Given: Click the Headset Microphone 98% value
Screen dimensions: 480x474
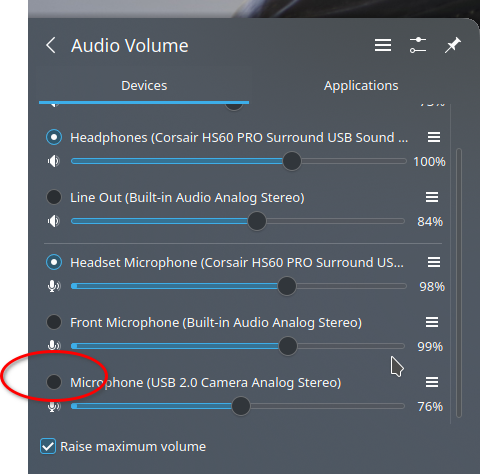Looking at the screenshot, I should click(x=432, y=287).
